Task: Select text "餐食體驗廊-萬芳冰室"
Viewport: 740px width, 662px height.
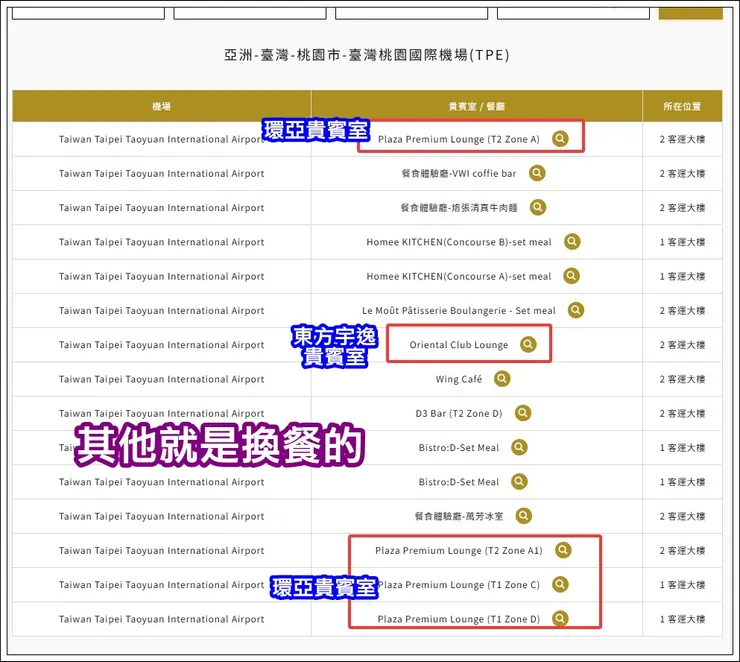Action: coord(459,516)
